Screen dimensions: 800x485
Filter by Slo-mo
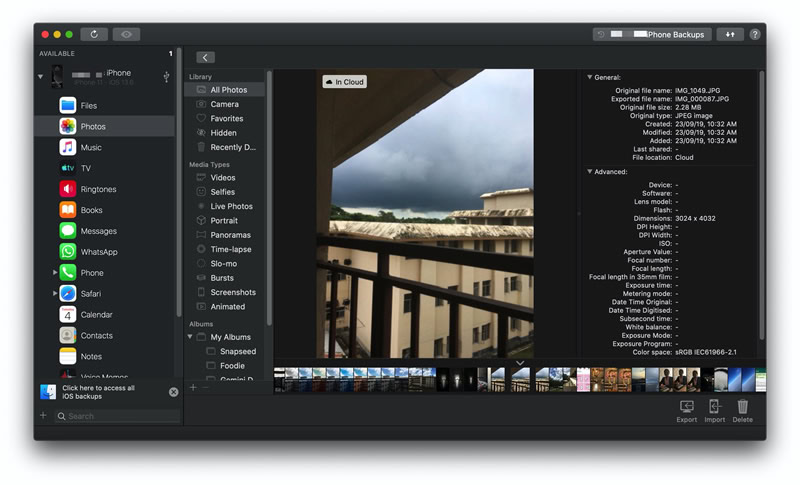coord(224,263)
